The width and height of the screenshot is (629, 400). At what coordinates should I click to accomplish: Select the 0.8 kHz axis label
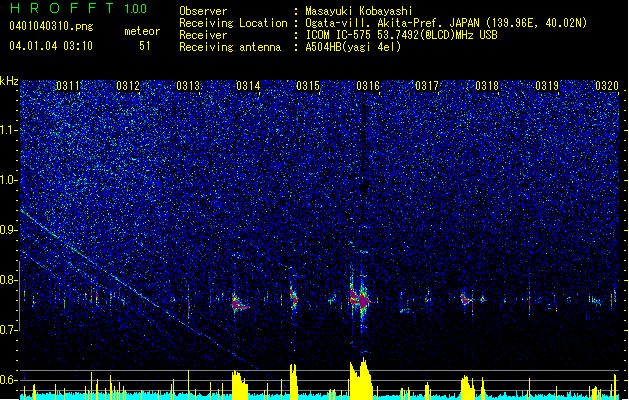(x=9, y=280)
